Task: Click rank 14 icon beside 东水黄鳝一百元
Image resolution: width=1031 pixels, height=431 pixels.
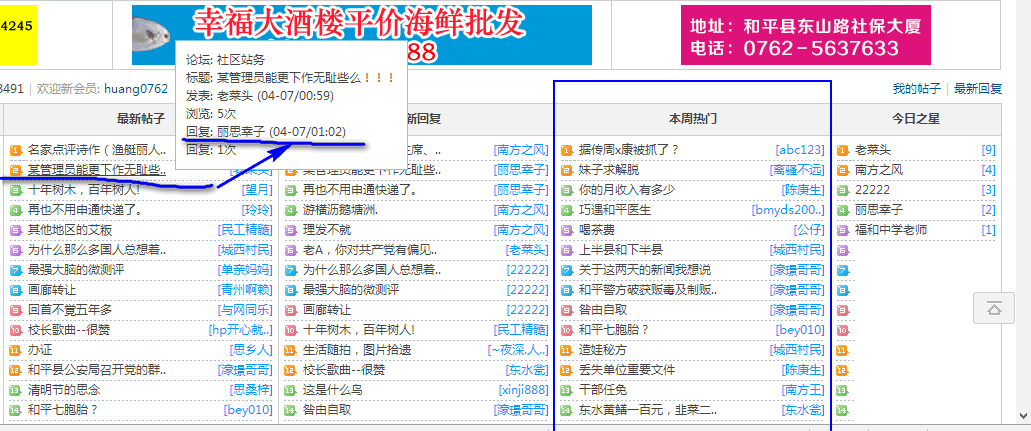Action: tap(566, 410)
